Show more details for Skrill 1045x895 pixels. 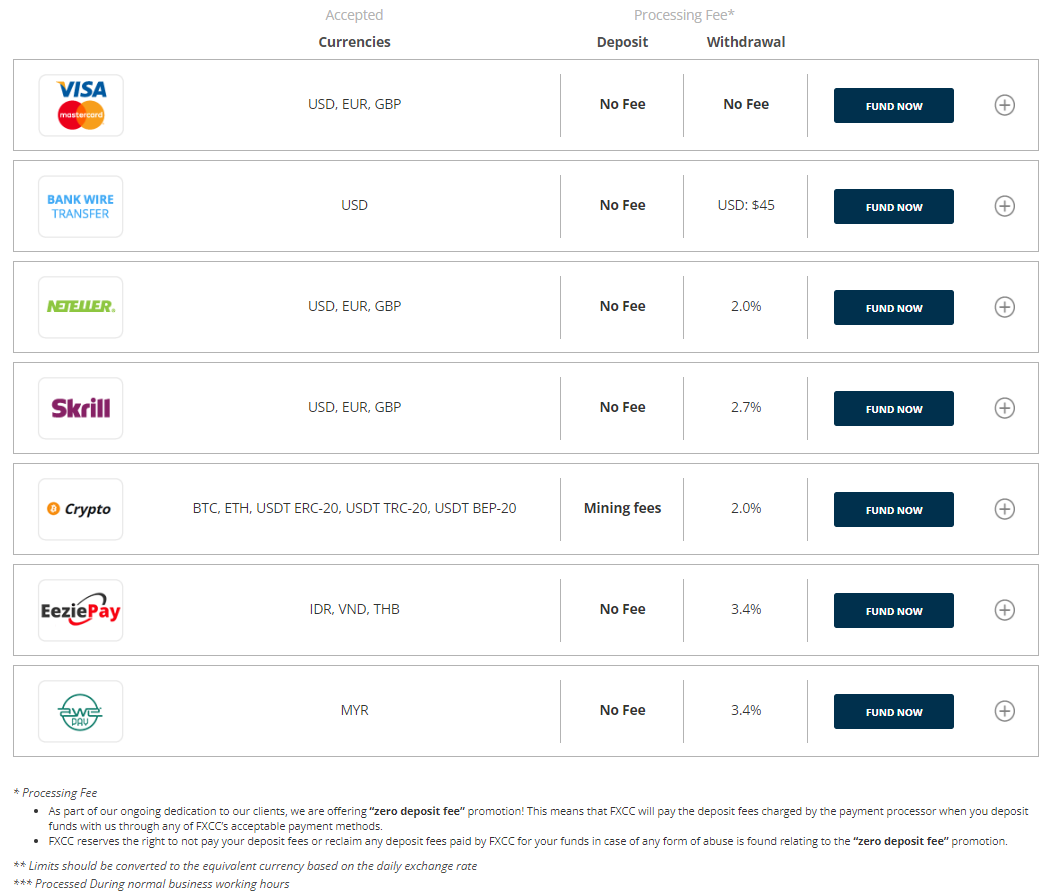[1005, 408]
